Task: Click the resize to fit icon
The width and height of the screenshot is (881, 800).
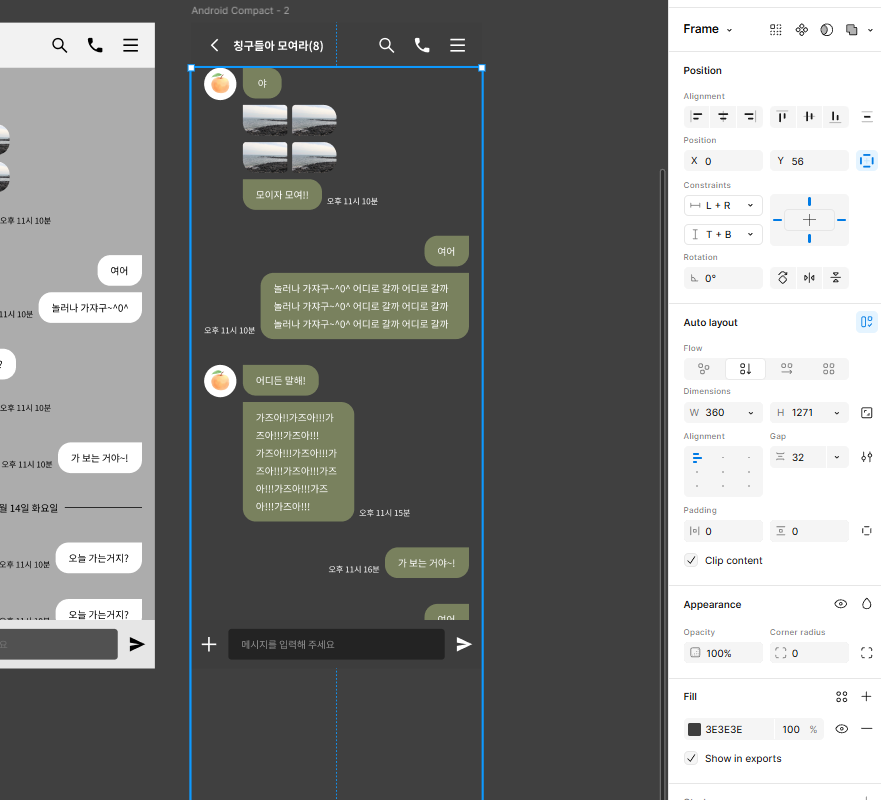Action: click(867, 413)
